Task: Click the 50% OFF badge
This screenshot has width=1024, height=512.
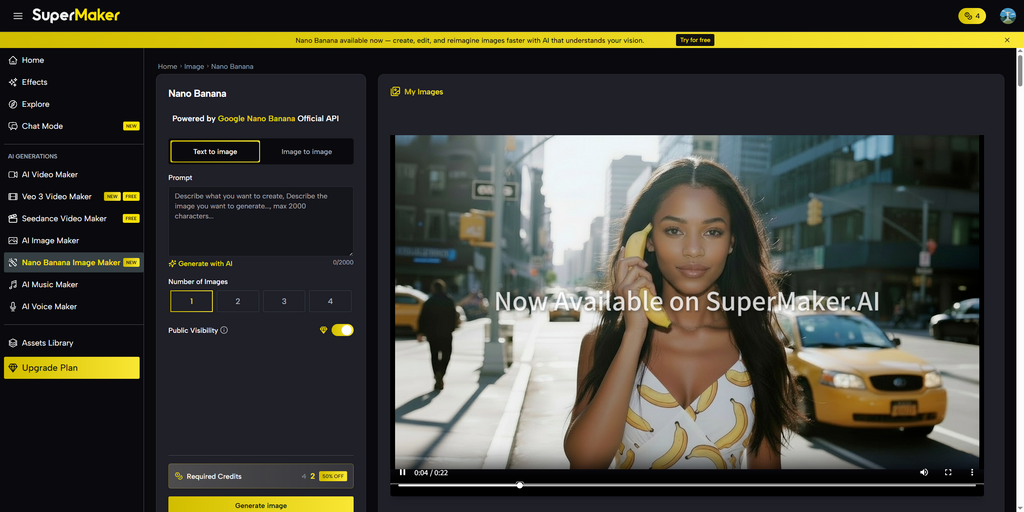Action: pos(333,477)
